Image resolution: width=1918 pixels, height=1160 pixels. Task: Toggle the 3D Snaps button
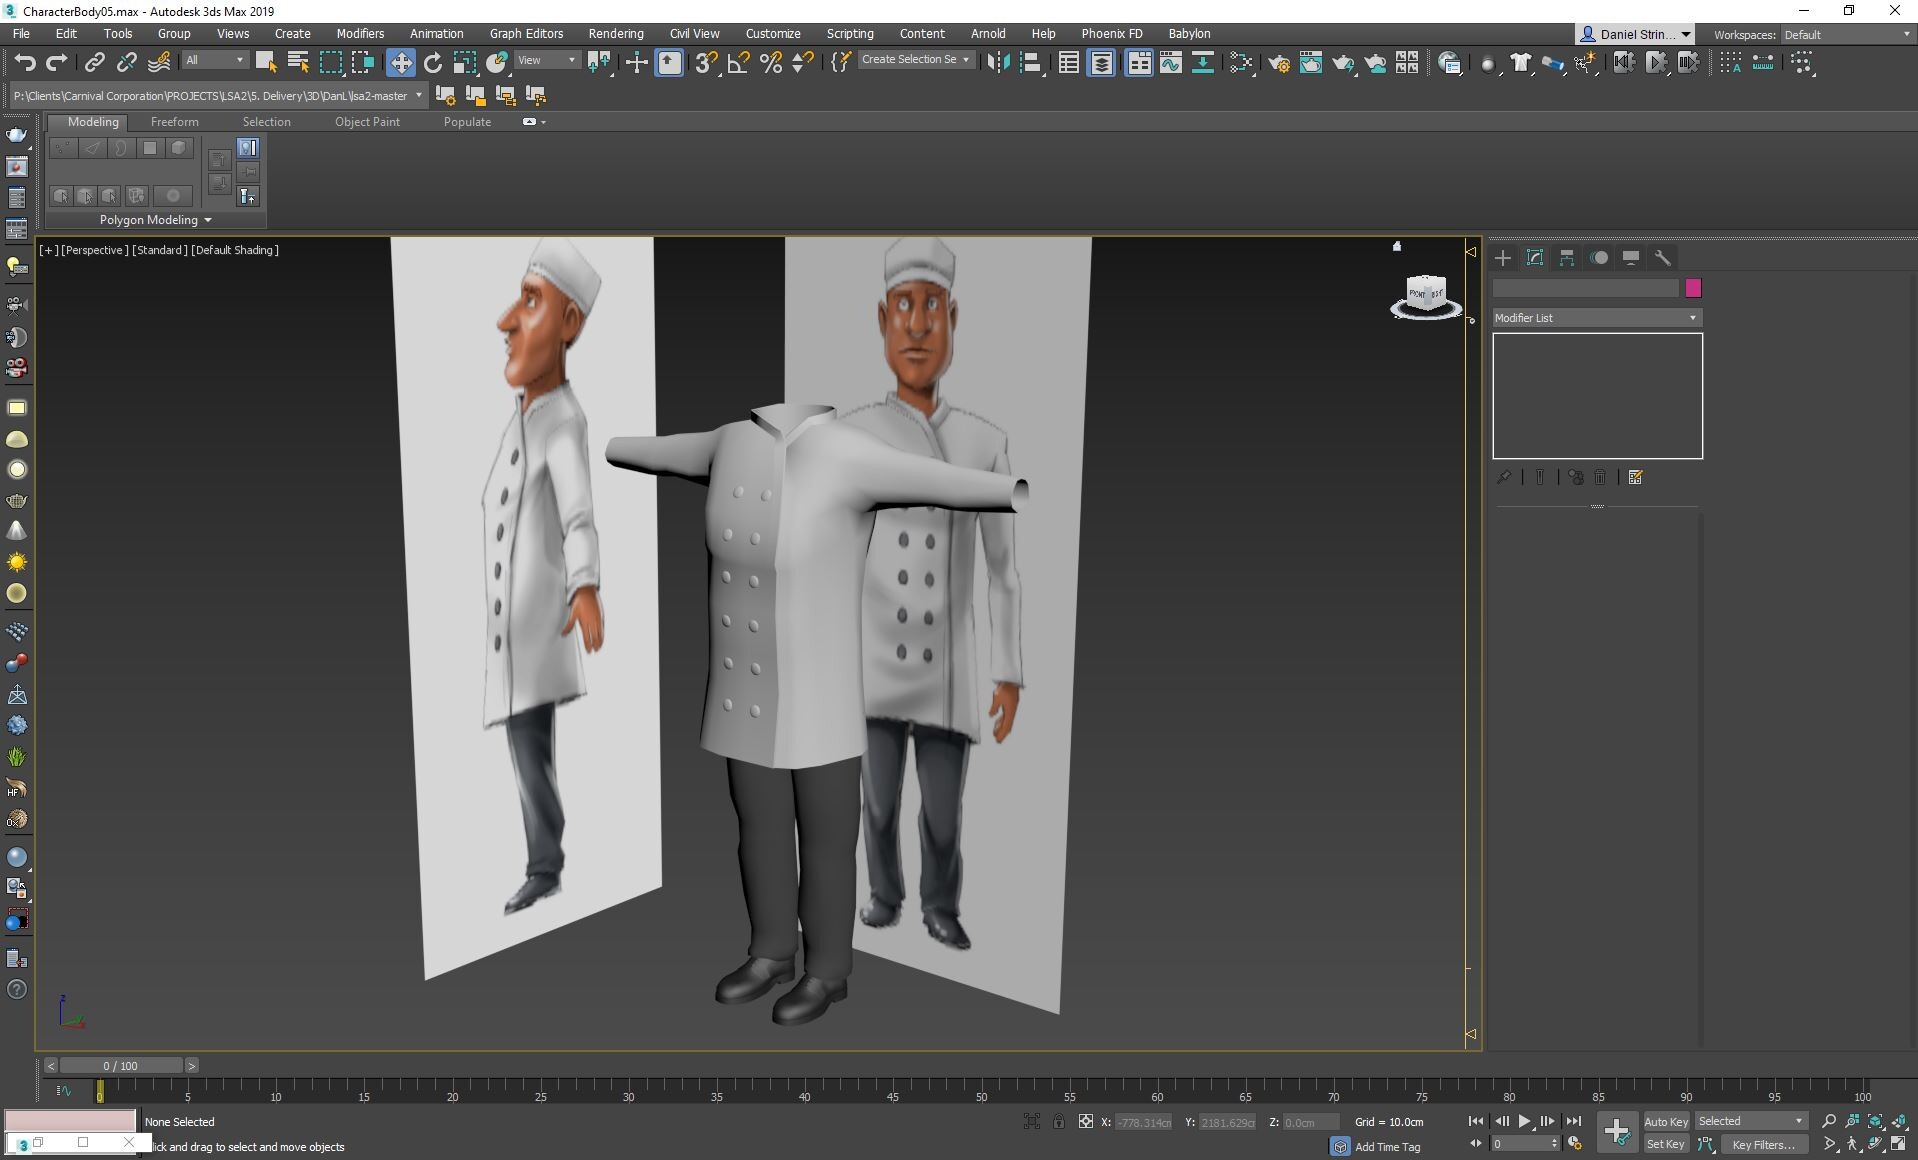pyautogui.click(x=705, y=63)
